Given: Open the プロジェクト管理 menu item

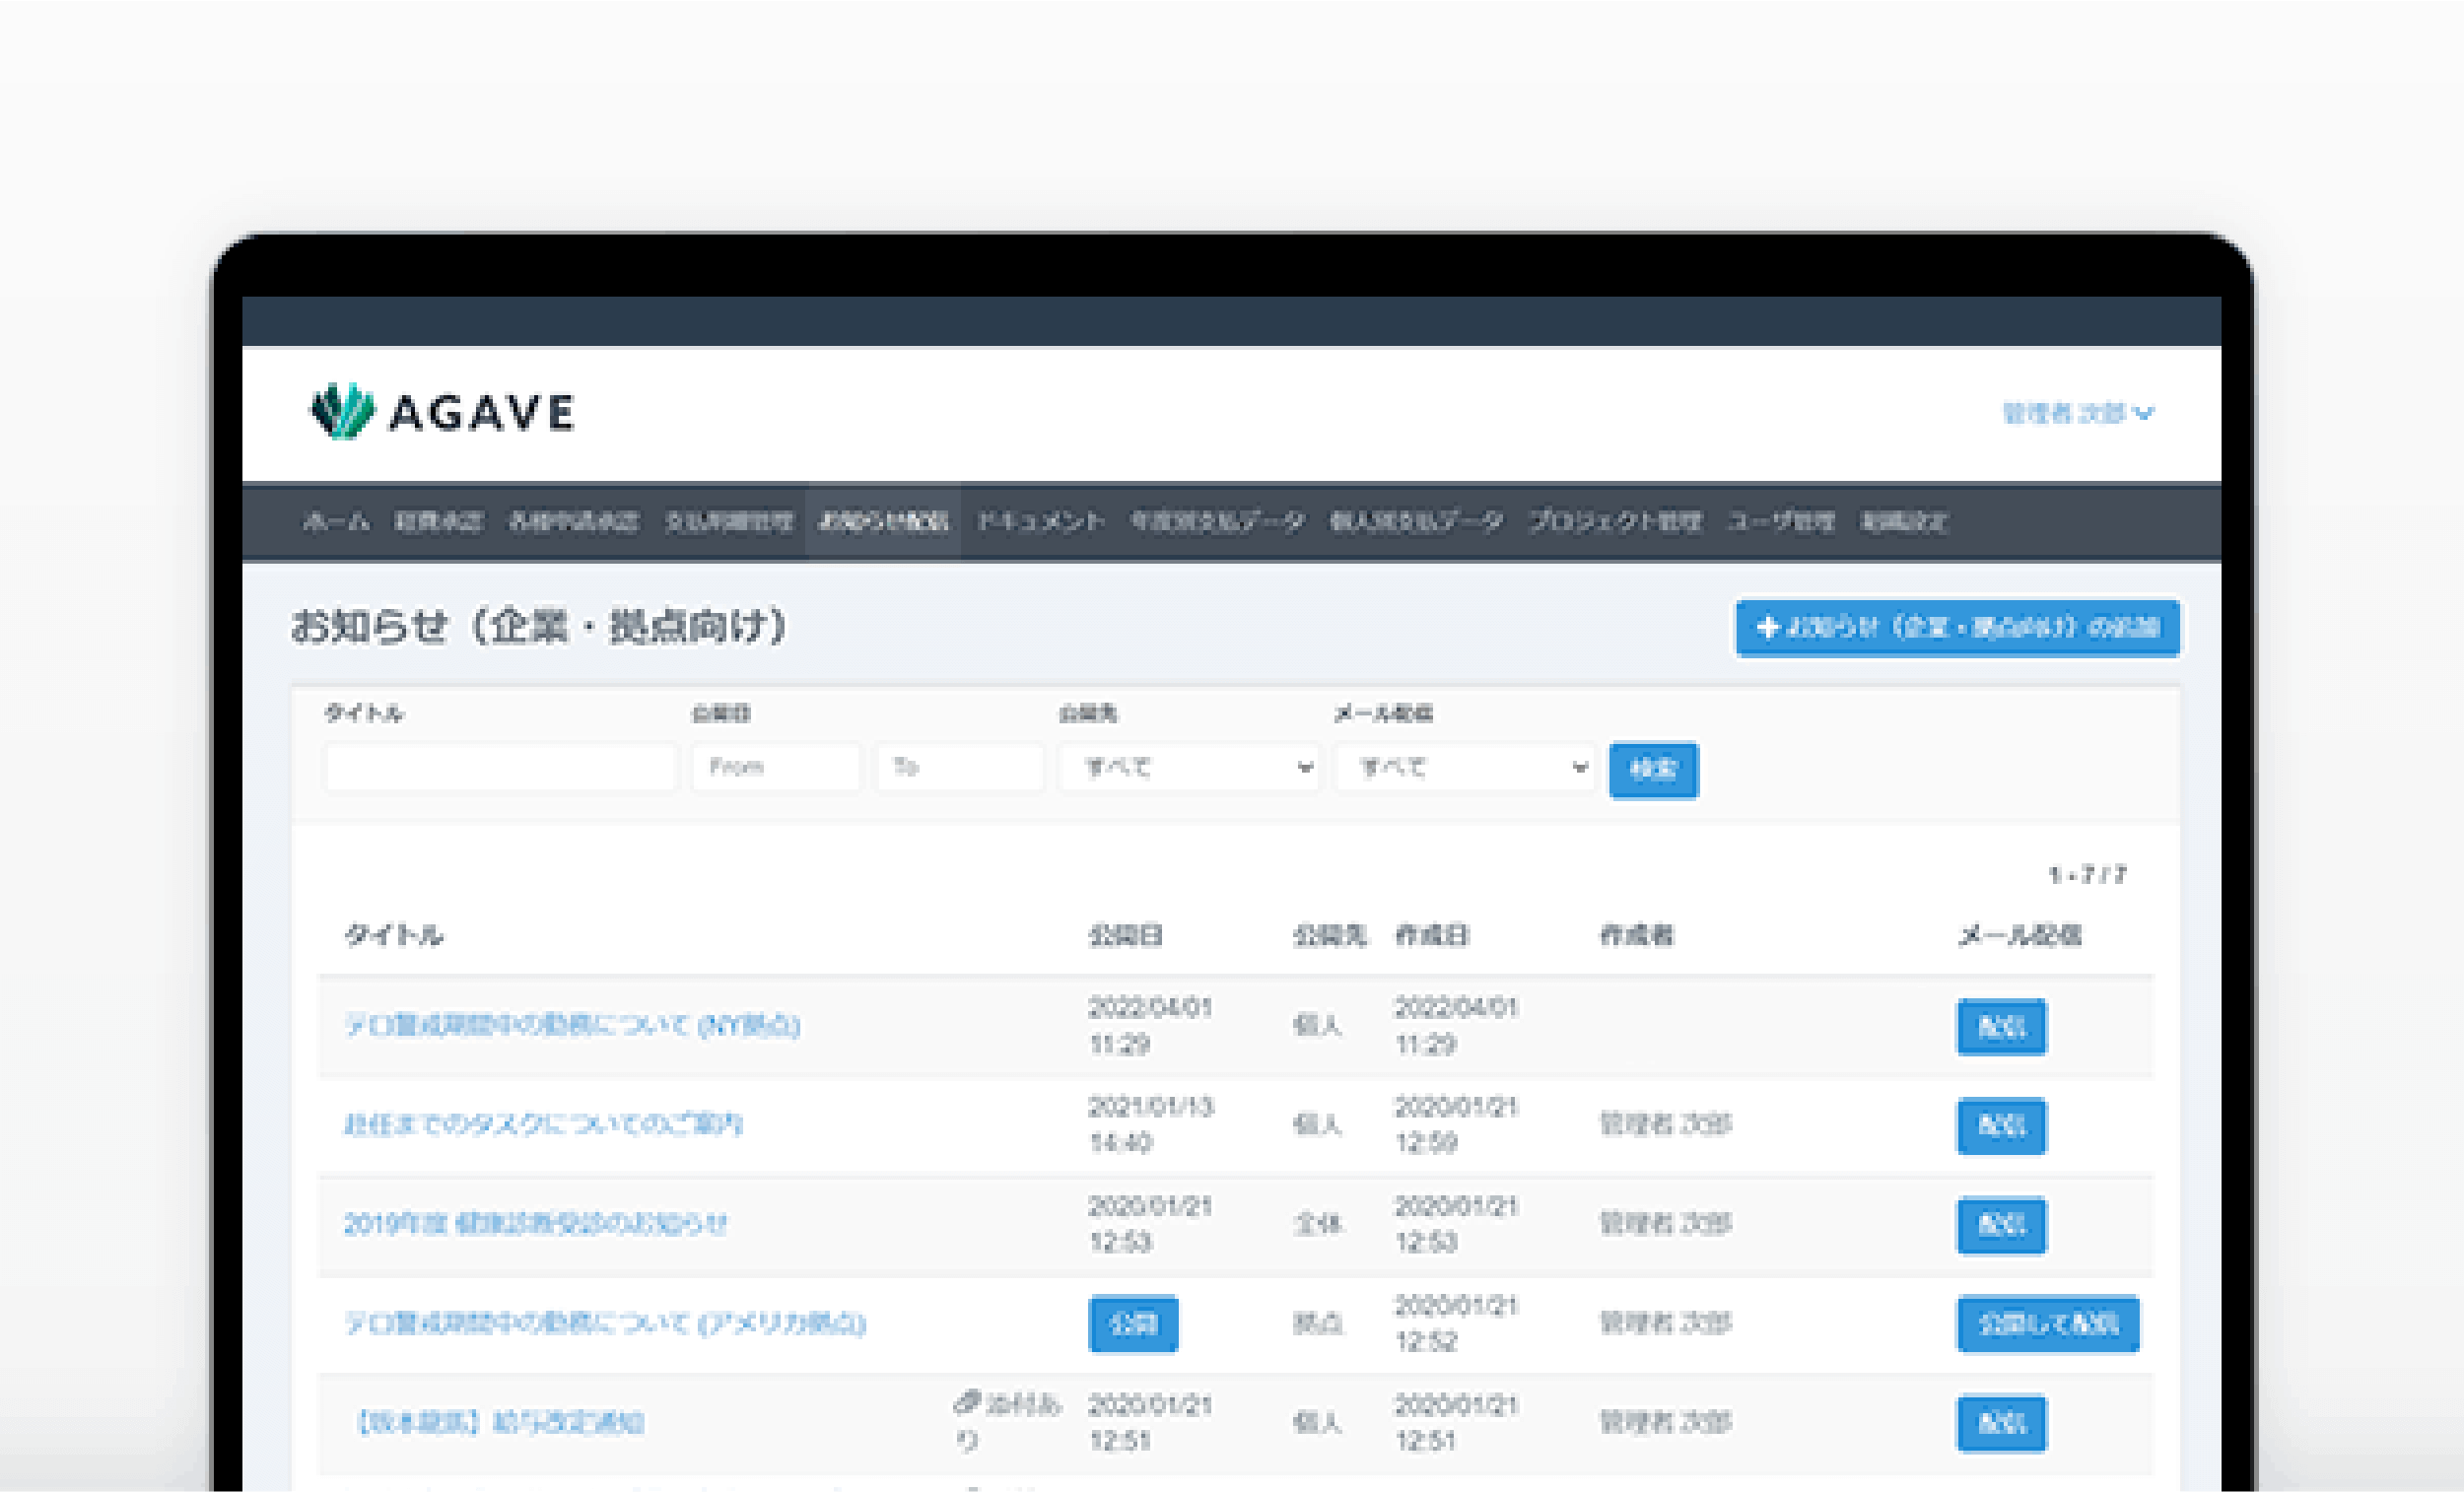Looking at the screenshot, I should (x=1615, y=521).
